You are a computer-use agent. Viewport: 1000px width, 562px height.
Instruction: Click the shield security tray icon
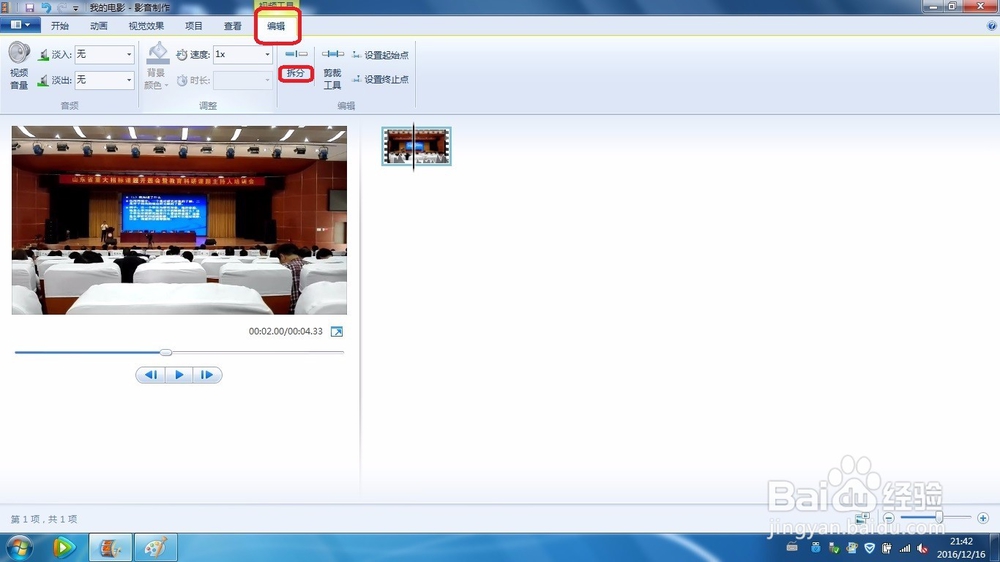[869, 548]
